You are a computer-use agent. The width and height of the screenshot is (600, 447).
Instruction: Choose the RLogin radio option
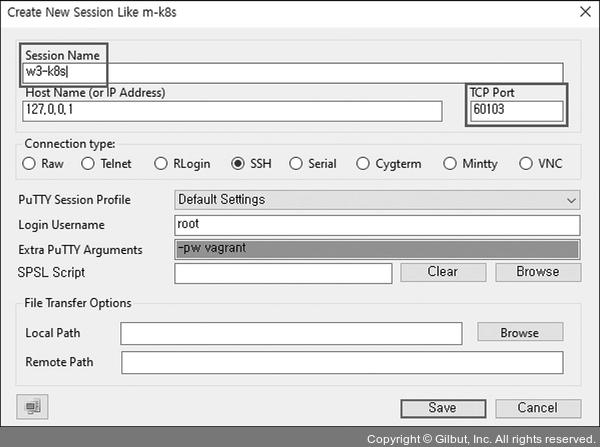(x=161, y=163)
